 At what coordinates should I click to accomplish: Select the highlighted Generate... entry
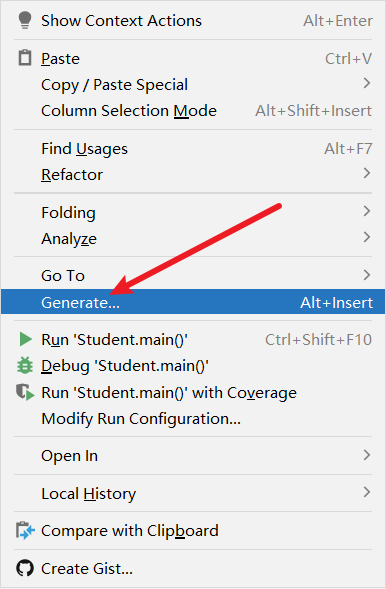point(193,302)
